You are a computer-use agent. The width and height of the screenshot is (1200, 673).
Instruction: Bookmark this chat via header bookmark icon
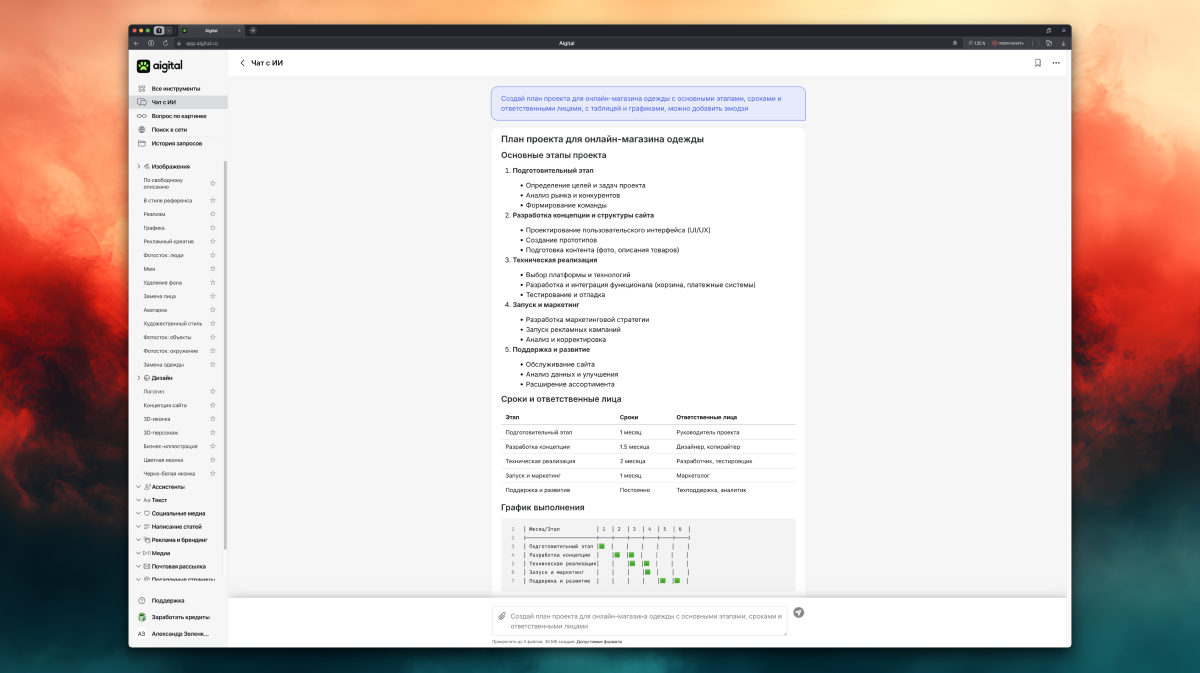pos(1038,63)
